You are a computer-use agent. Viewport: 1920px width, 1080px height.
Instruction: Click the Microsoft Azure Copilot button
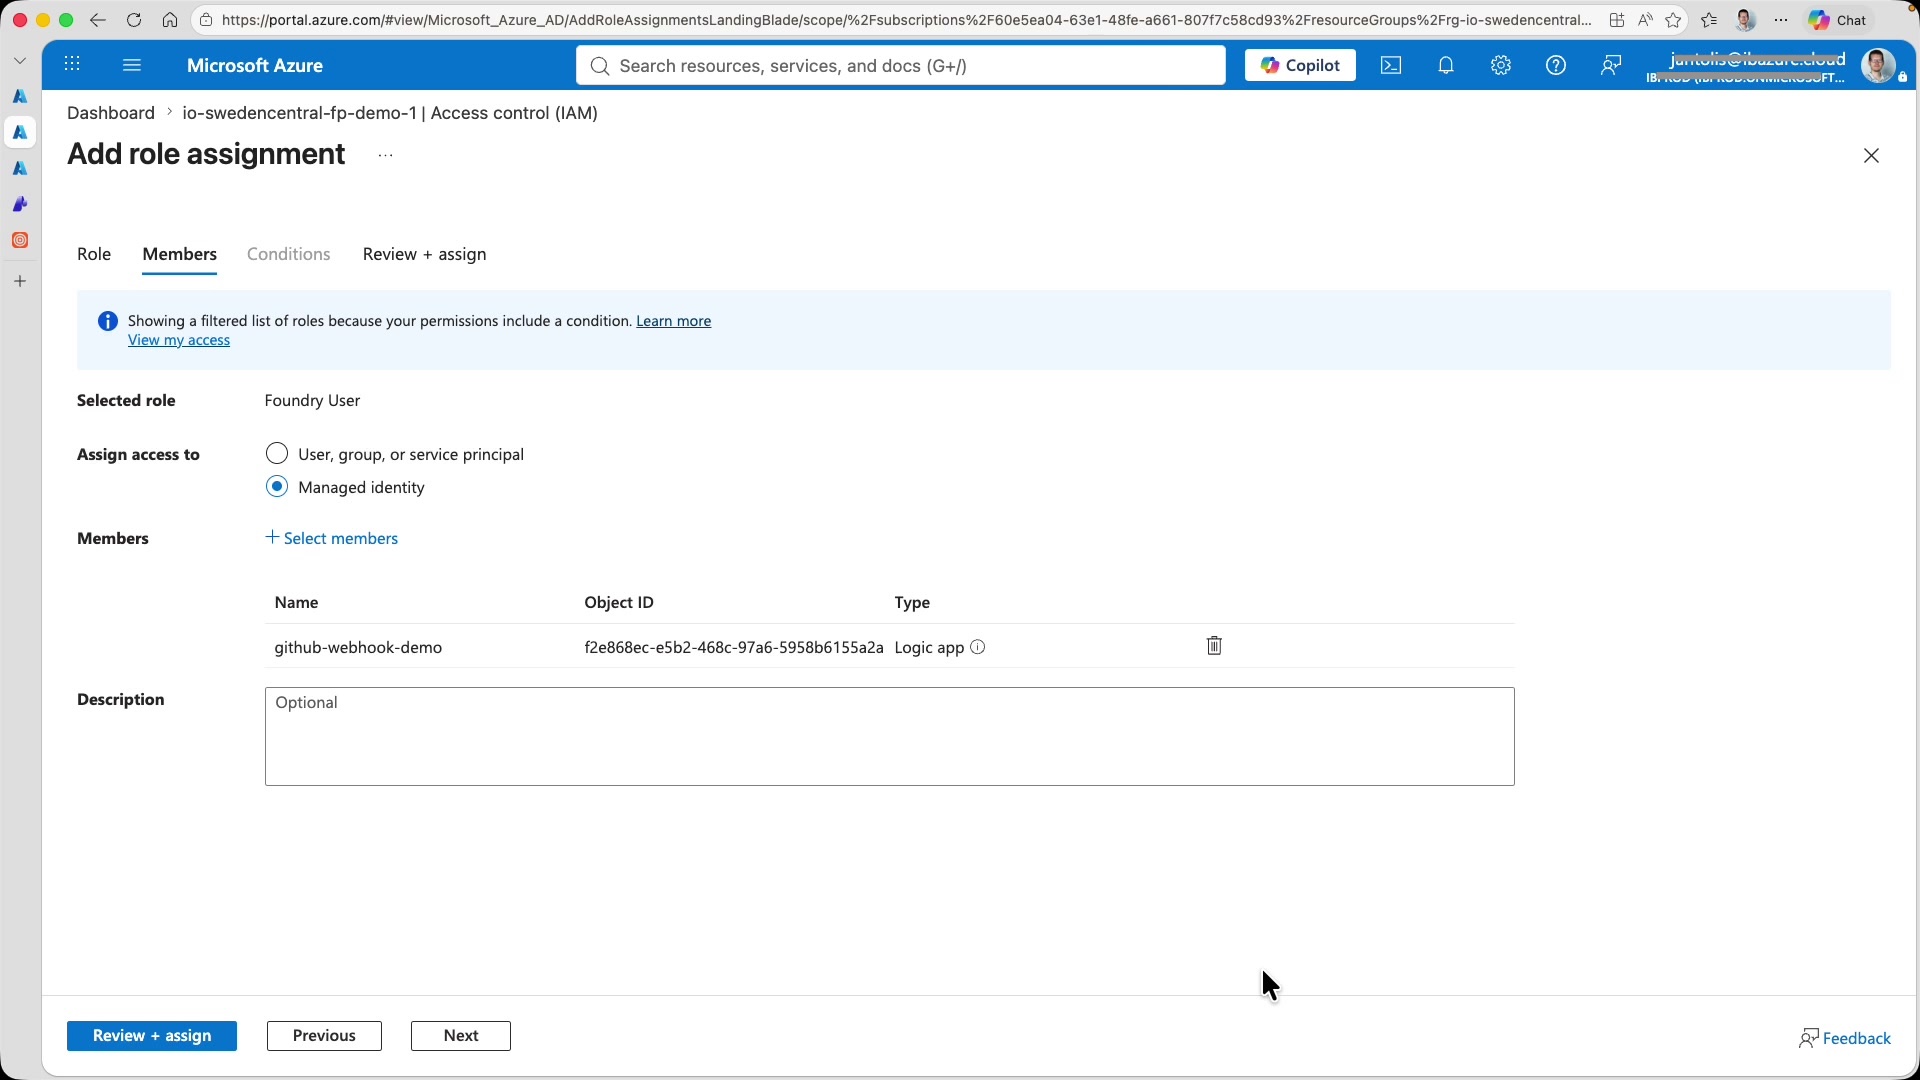[x=1300, y=65]
